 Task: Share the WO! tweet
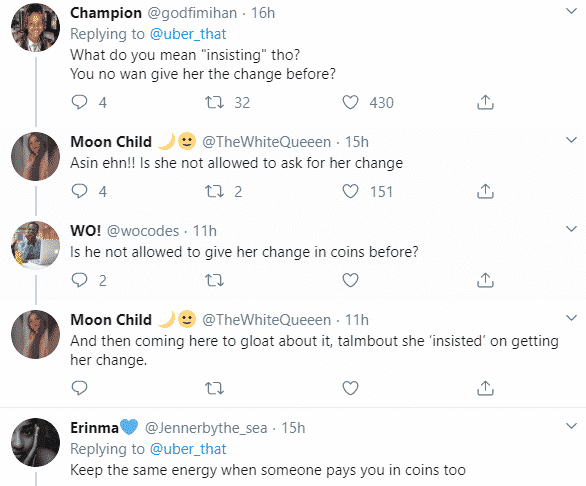[x=485, y=280]
